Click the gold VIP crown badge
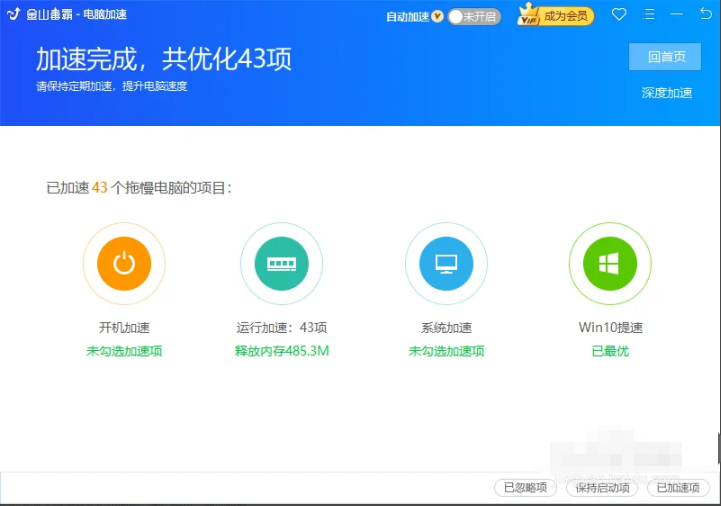 coord(529,15)
